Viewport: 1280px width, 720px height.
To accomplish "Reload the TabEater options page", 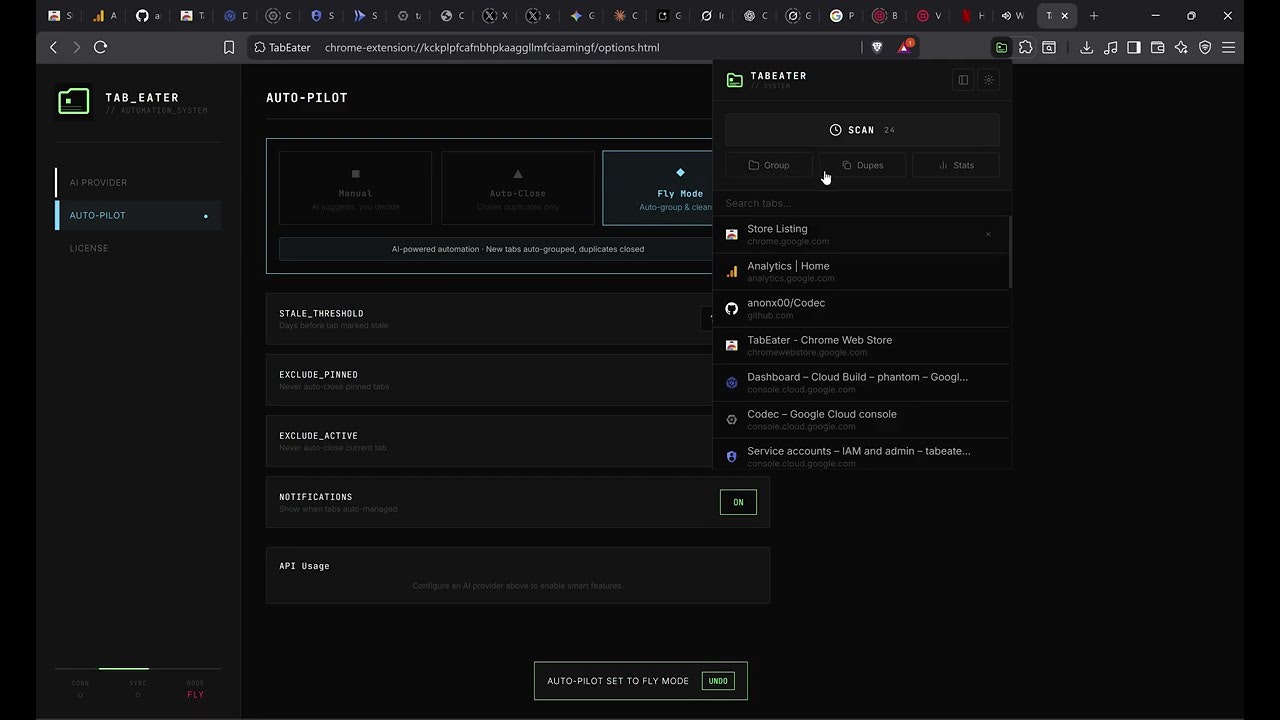I will coord(100,47).
